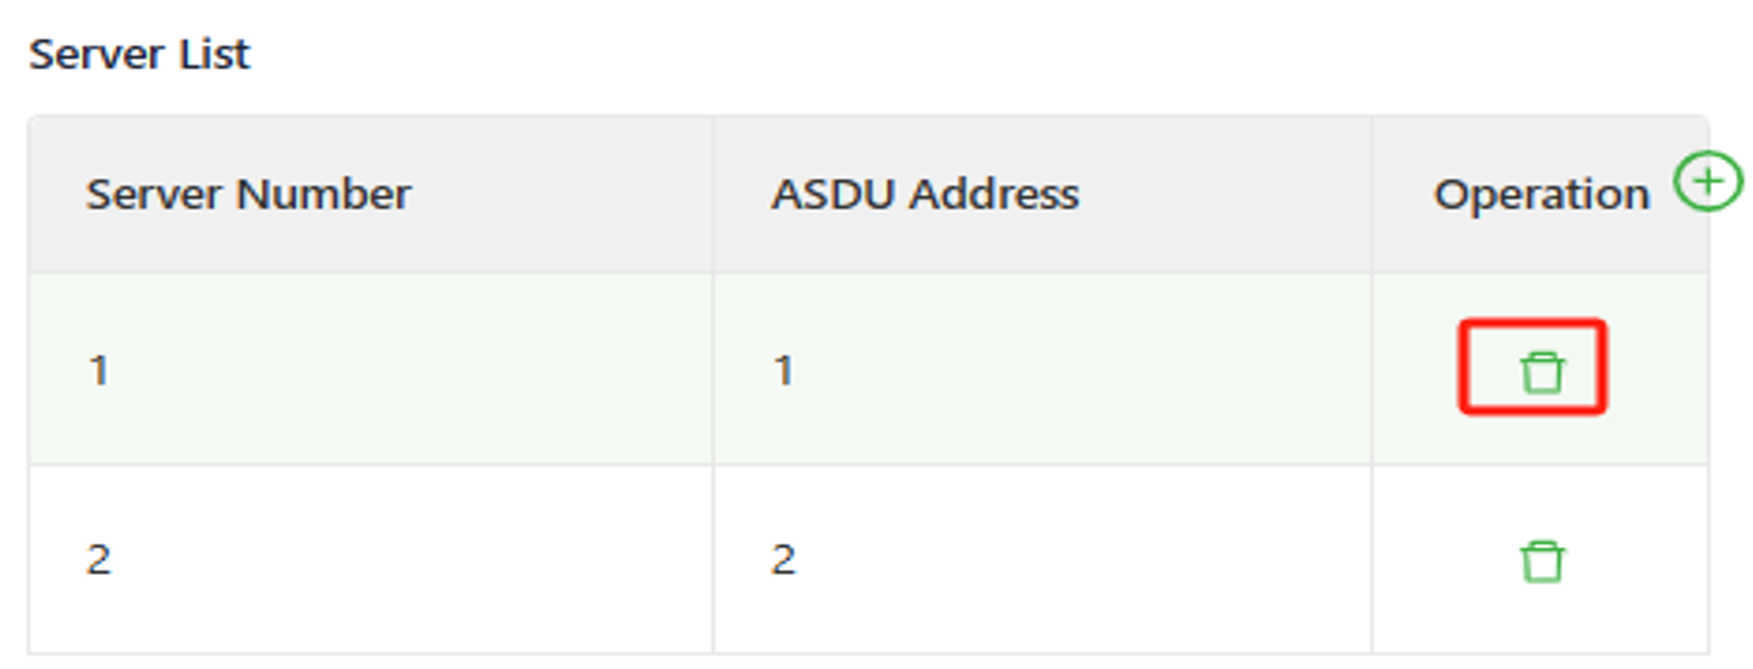The height and width of the screenshot is (669, 1753).
Task: Add a new entry to Server List
Action: [1708, 181]
